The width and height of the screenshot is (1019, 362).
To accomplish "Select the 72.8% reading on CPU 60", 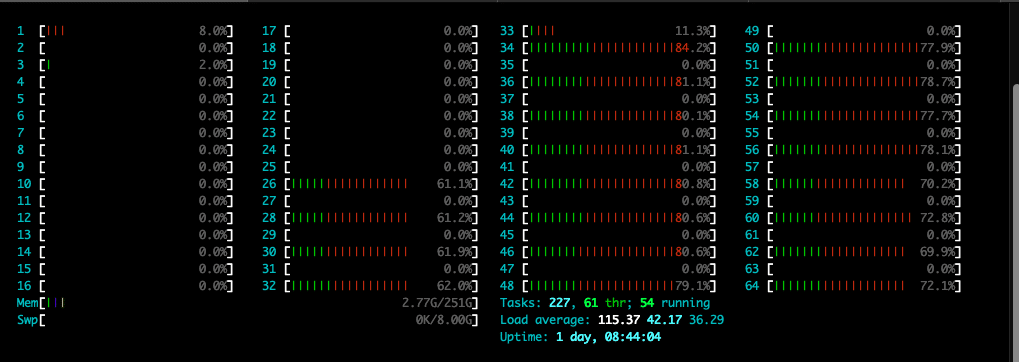I will (938, 218).
